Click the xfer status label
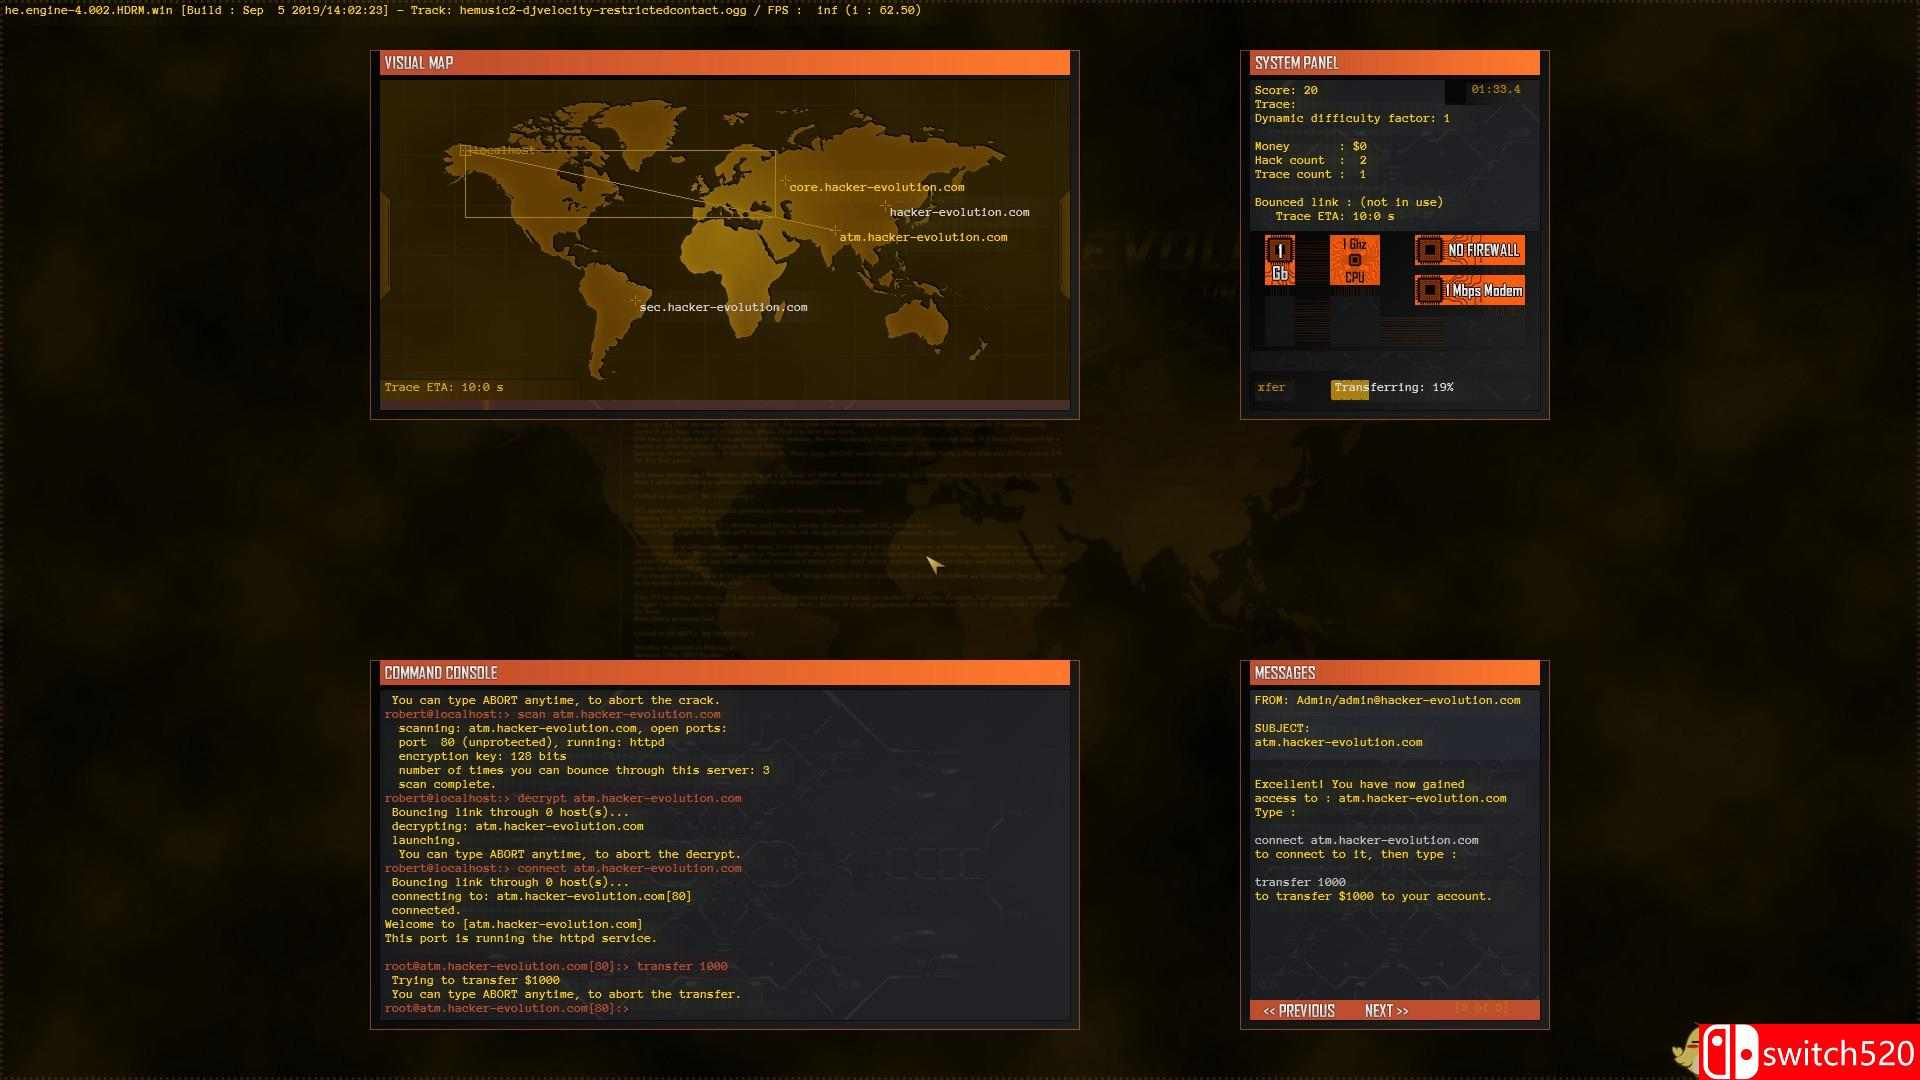 click(1271, 388)
